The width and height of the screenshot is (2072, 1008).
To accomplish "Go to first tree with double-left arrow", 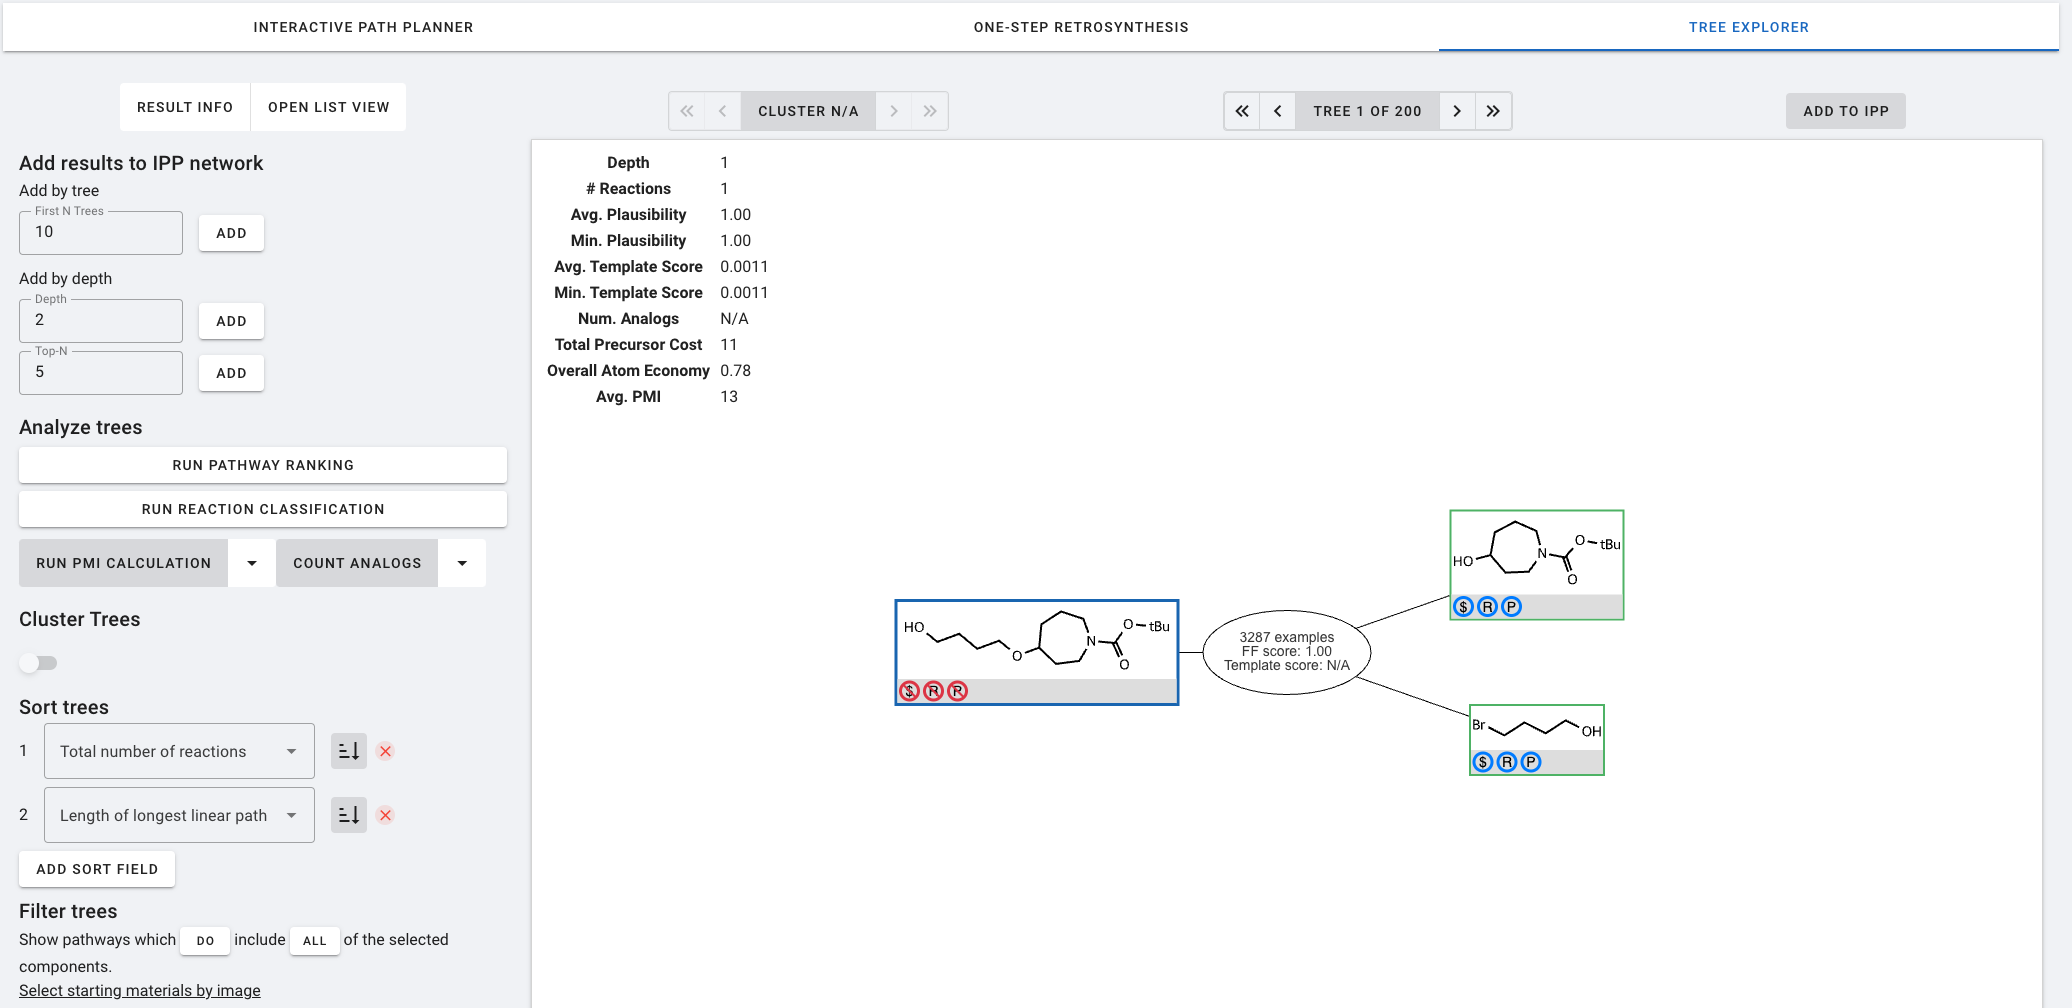I will [1242, 111].
